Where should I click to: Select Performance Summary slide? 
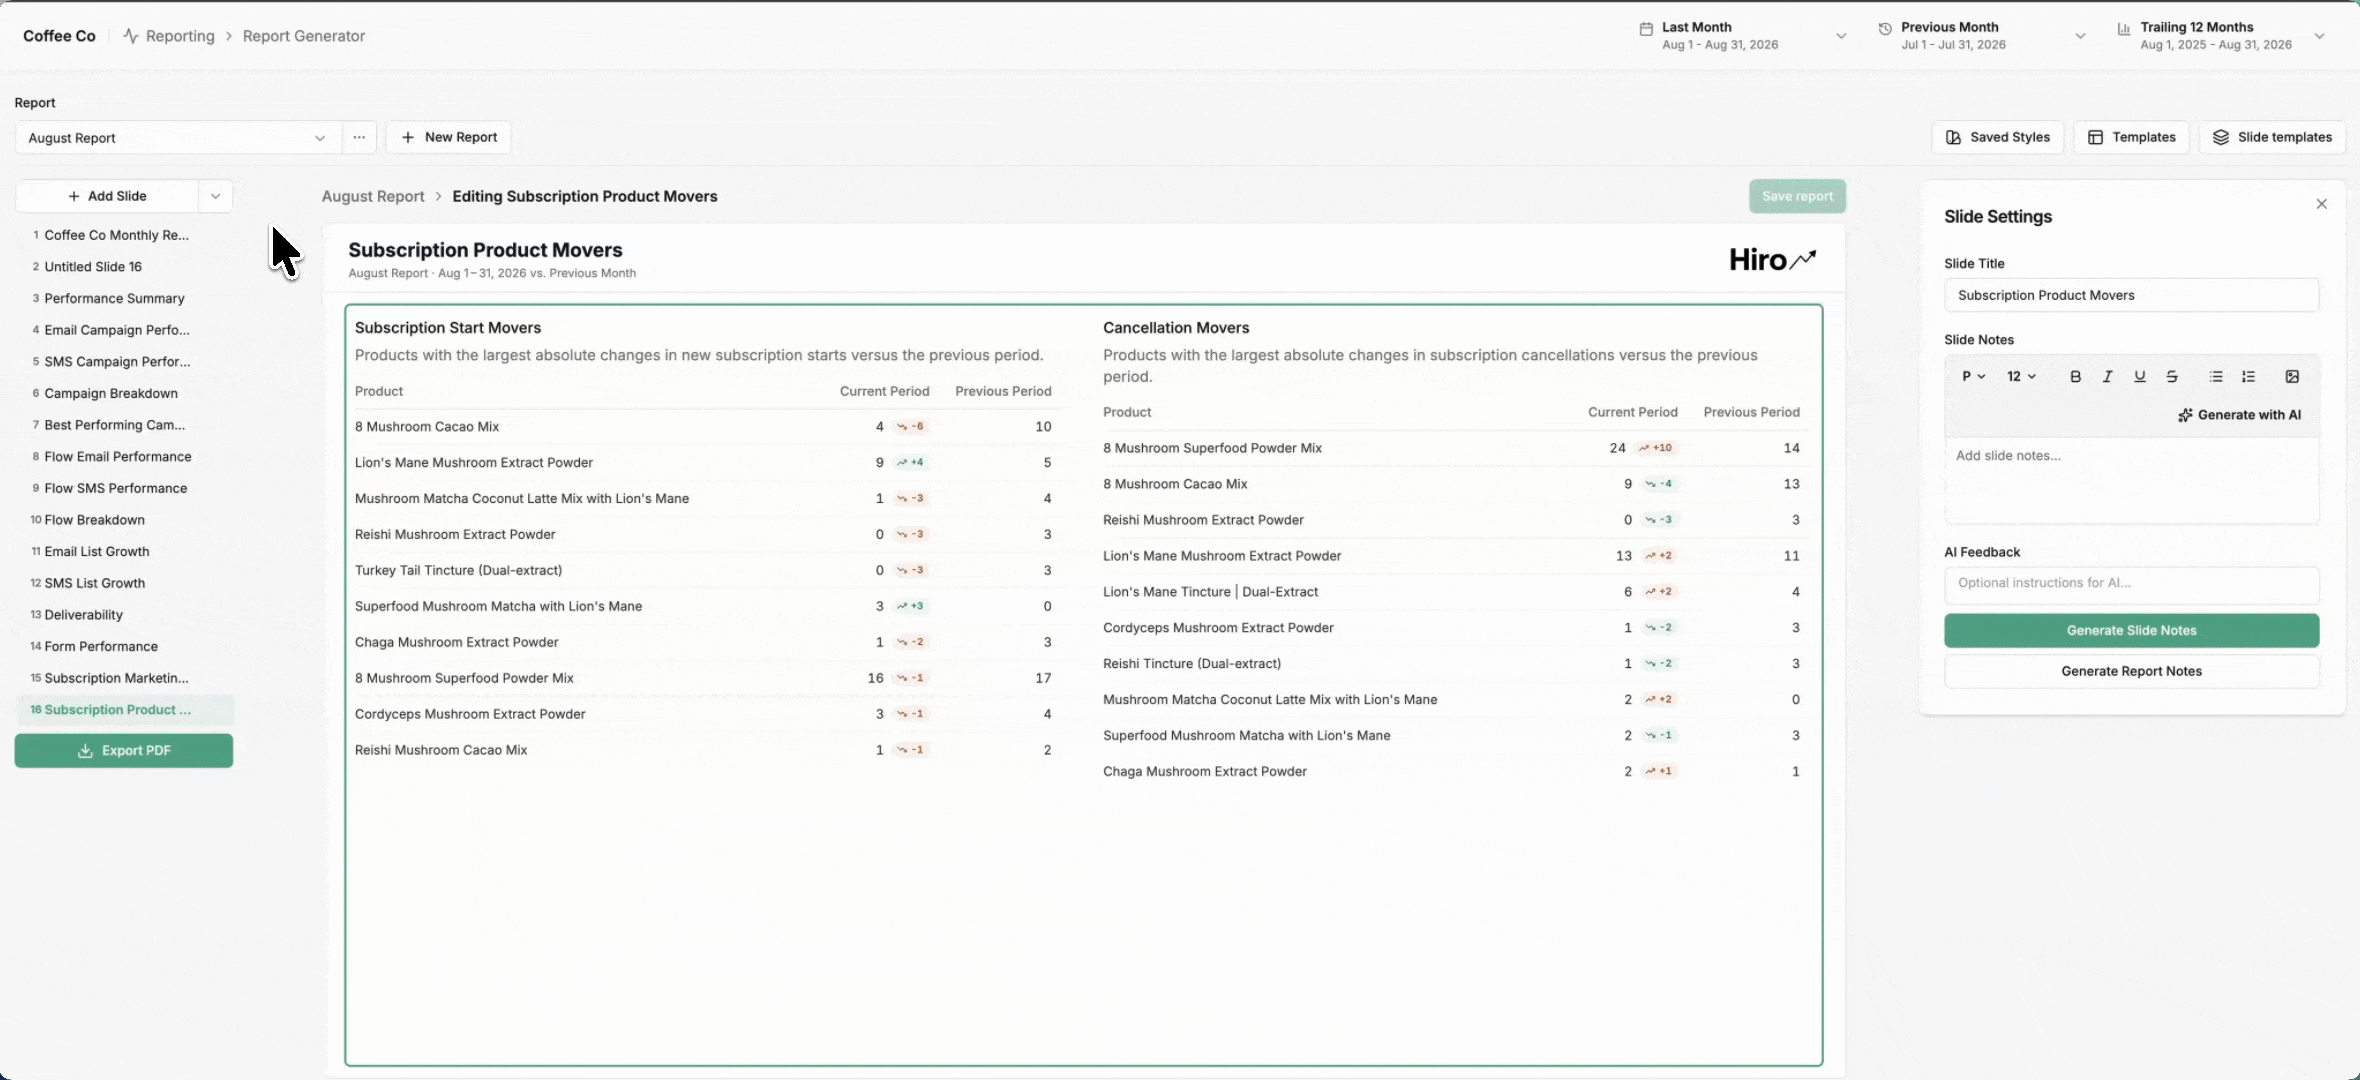pos(124,299)
